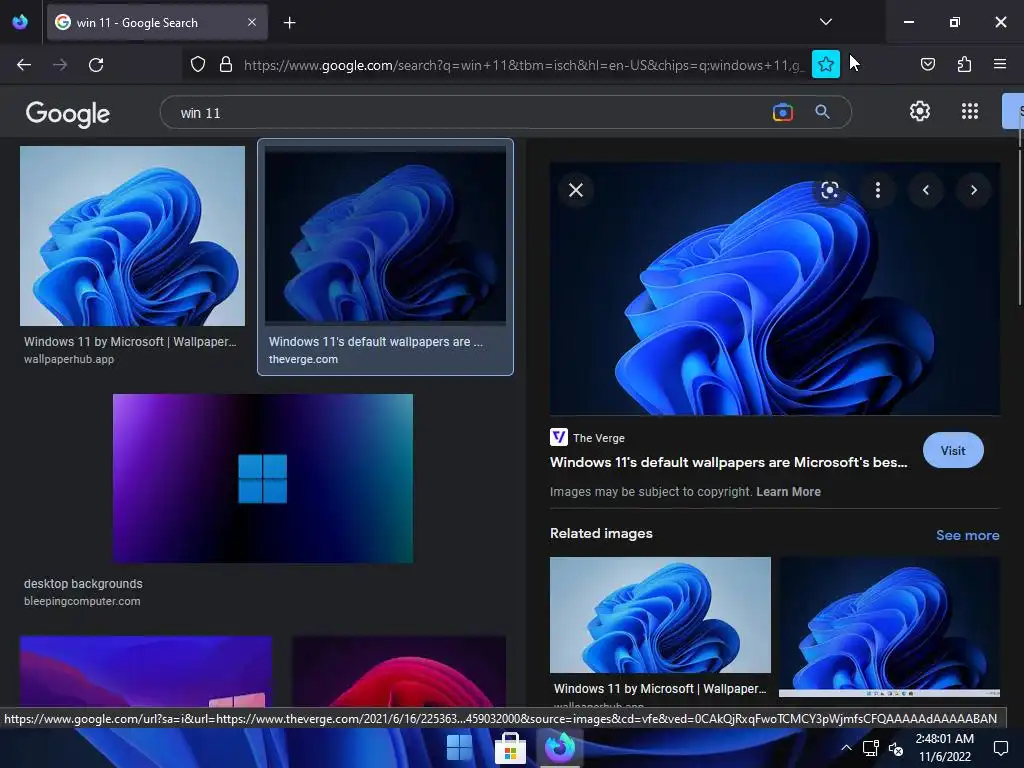The image size is (1024, 768).
Task: Open the default wallpapers article title link
Action: tap(728, 462)
